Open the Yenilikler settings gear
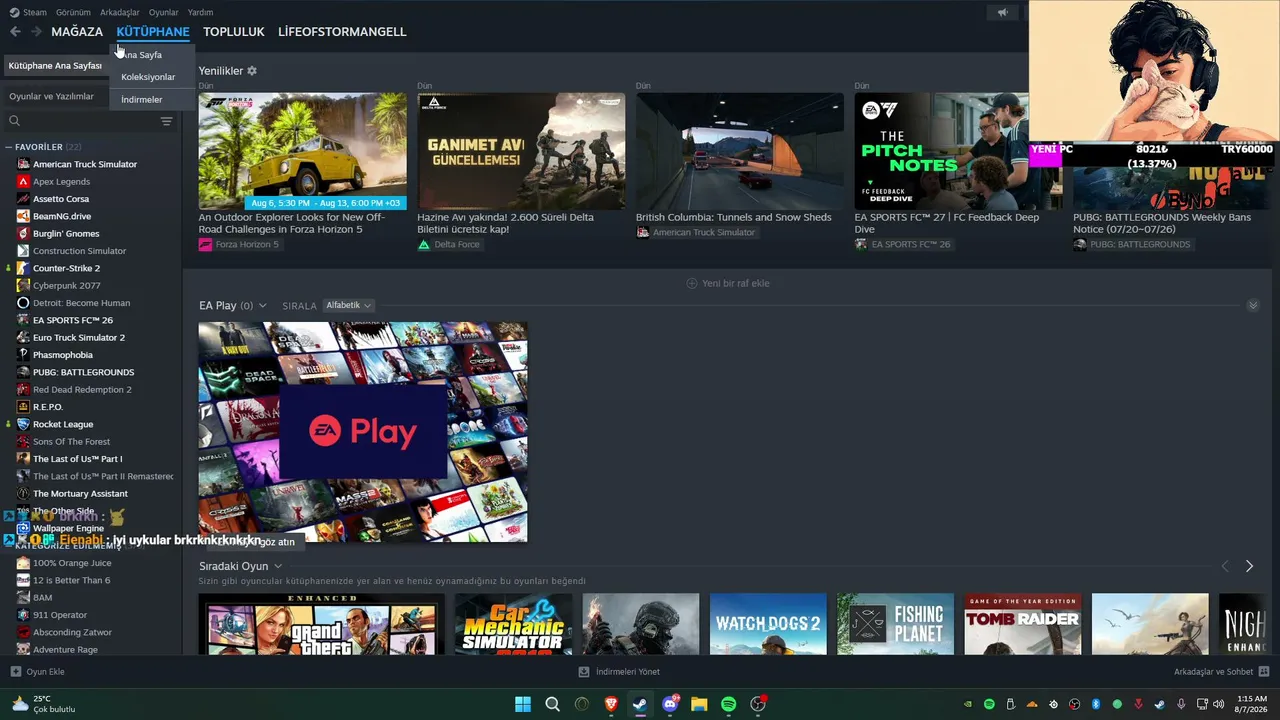The width and height of the screenshot is (1280, 720). pyautogui.click(x=252, y=71)
